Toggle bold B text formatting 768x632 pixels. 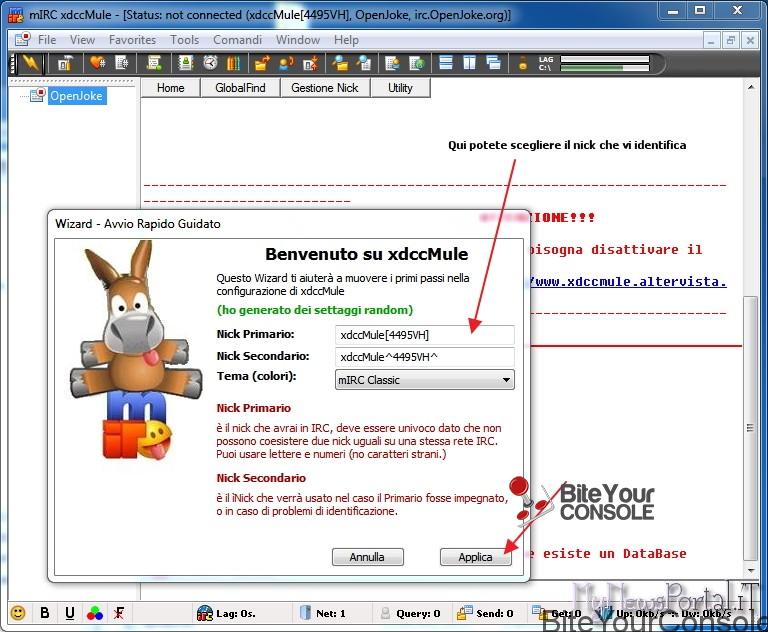(45, 613)
